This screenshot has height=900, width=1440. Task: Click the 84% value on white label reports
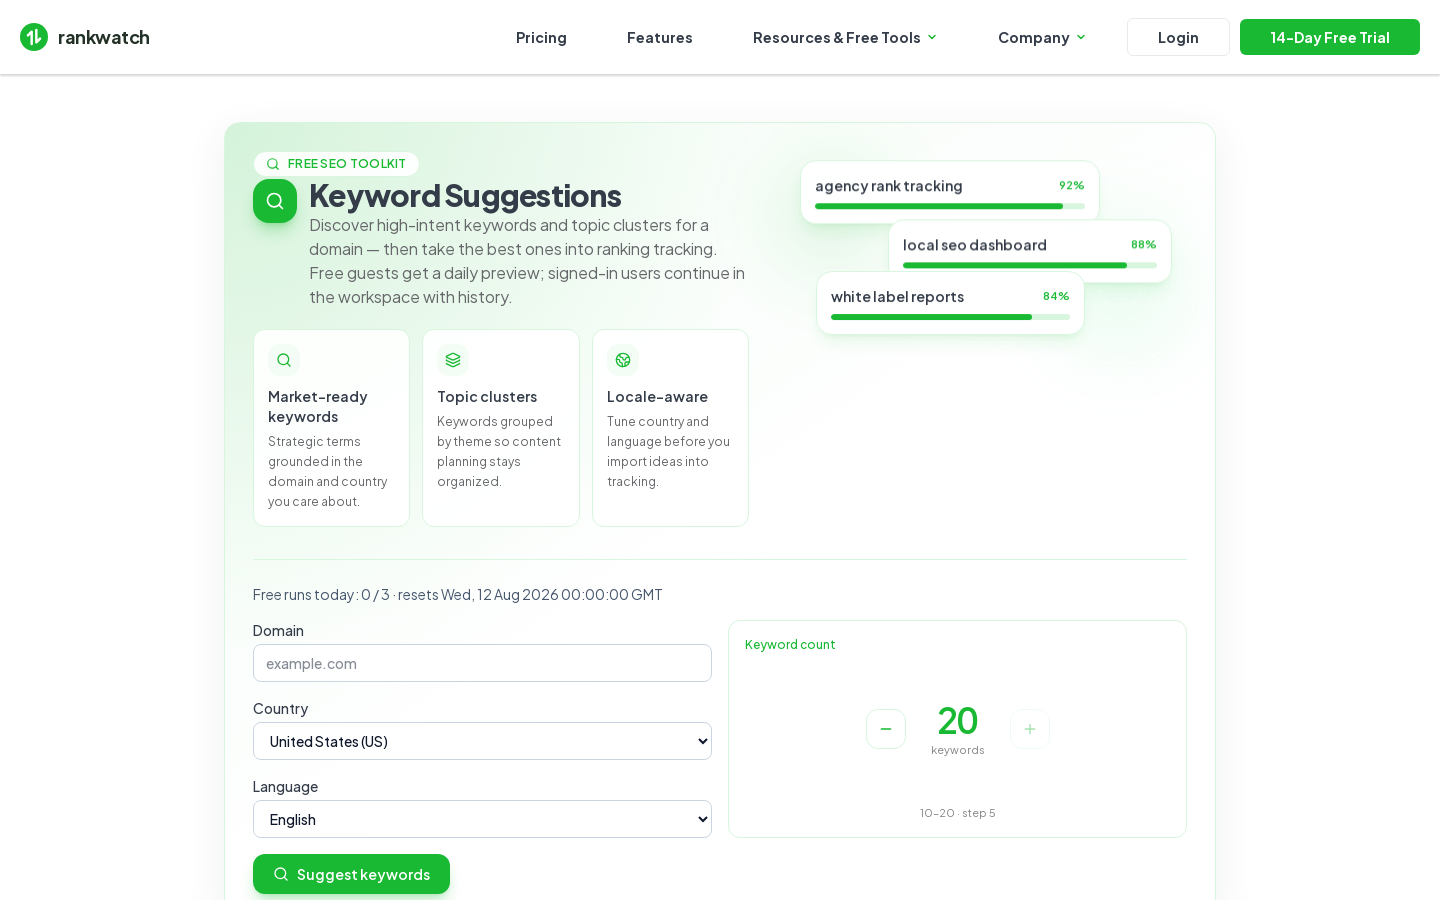tap(1056, 297)
